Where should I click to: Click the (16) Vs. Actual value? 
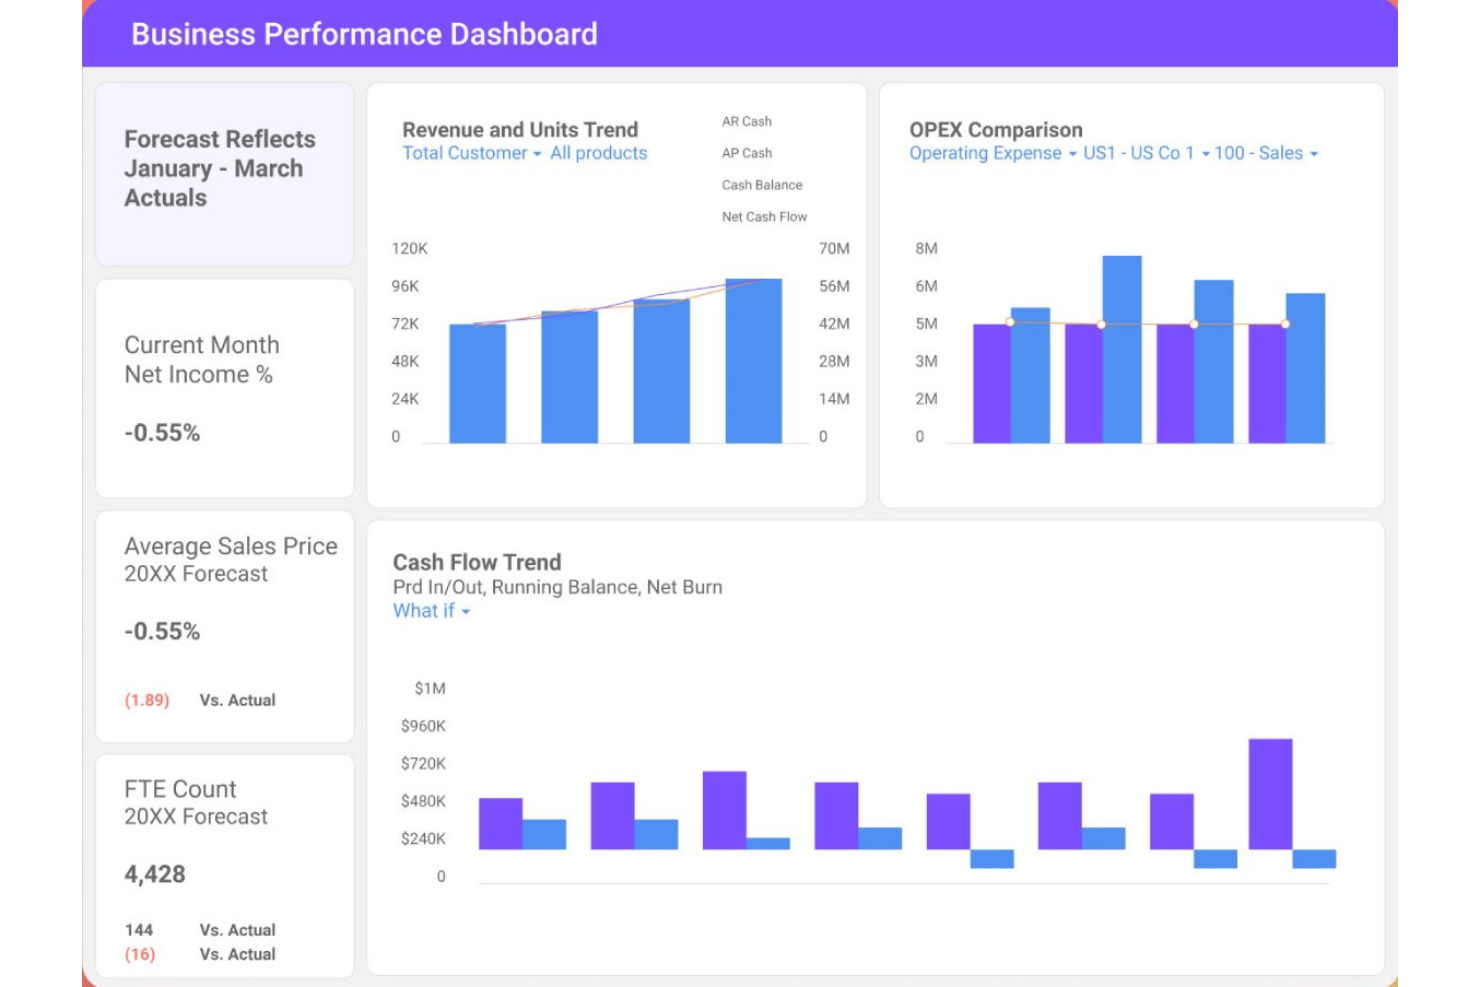[x=140, y=954]
